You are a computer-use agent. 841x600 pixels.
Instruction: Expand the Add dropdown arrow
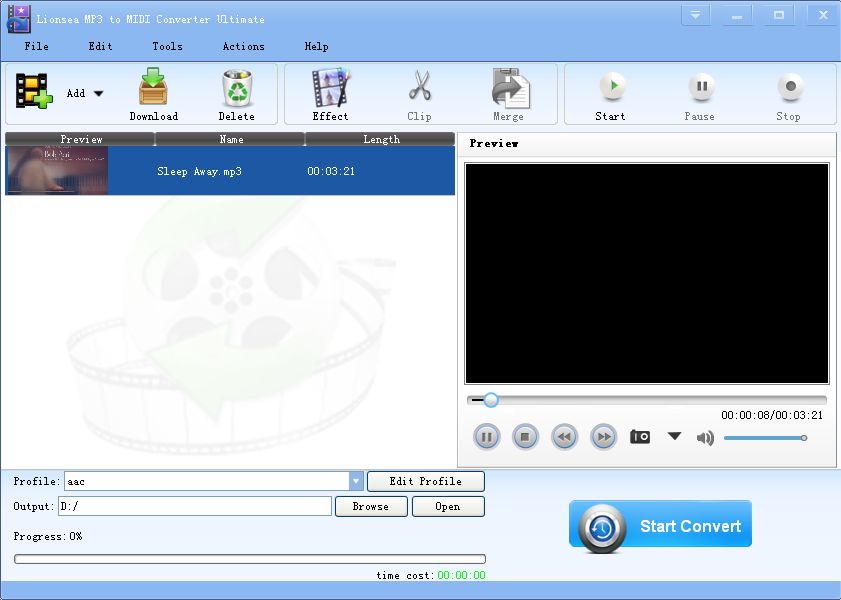tap(99, 93)
